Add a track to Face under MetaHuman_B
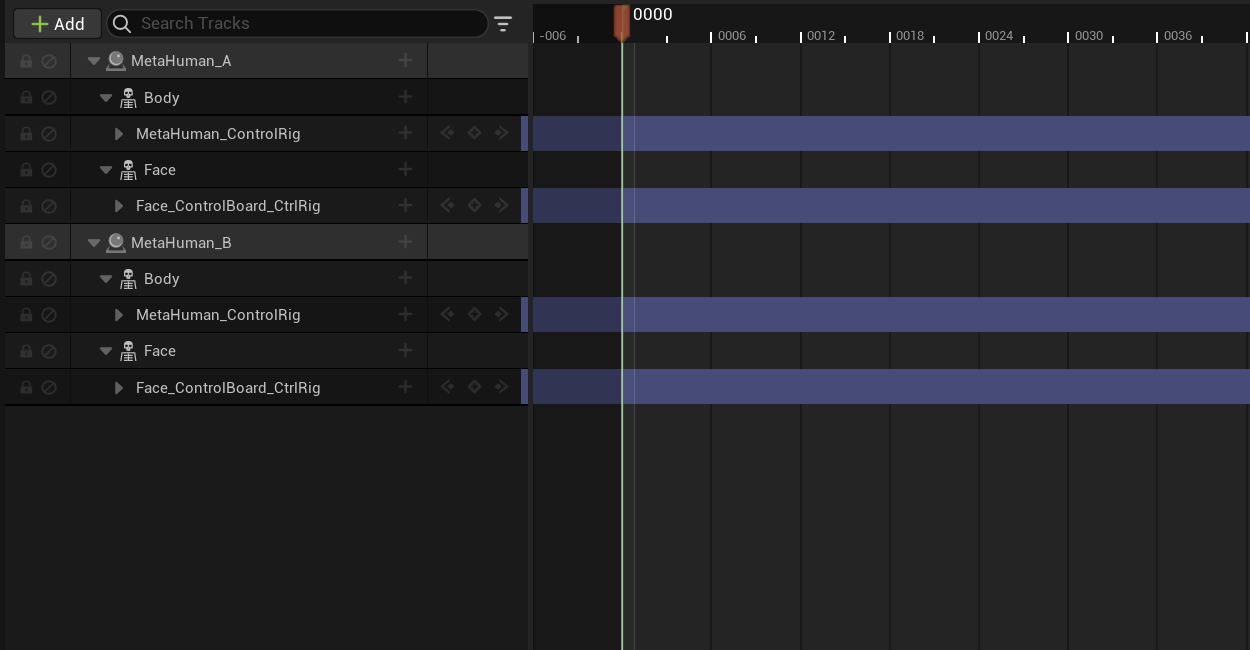1250x650 pixels. (405, 350)
